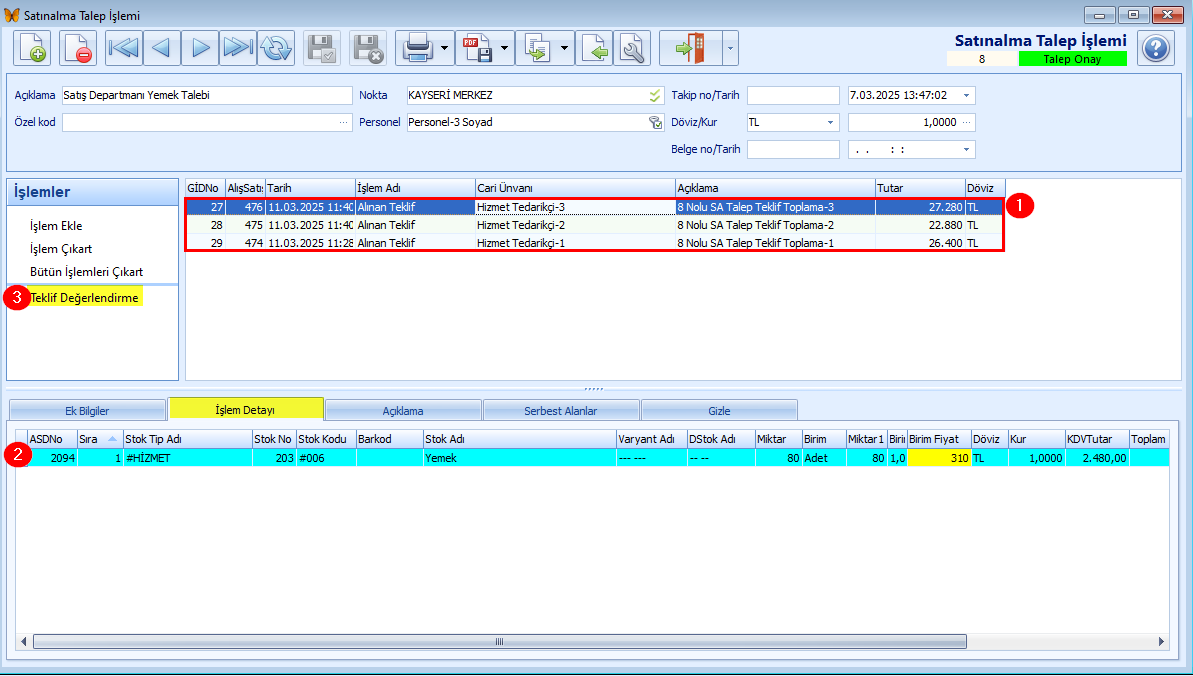Select the Hizmet Tedarikçi-2 row
Screen dimensions: 1193x676
tap(595, 225)
